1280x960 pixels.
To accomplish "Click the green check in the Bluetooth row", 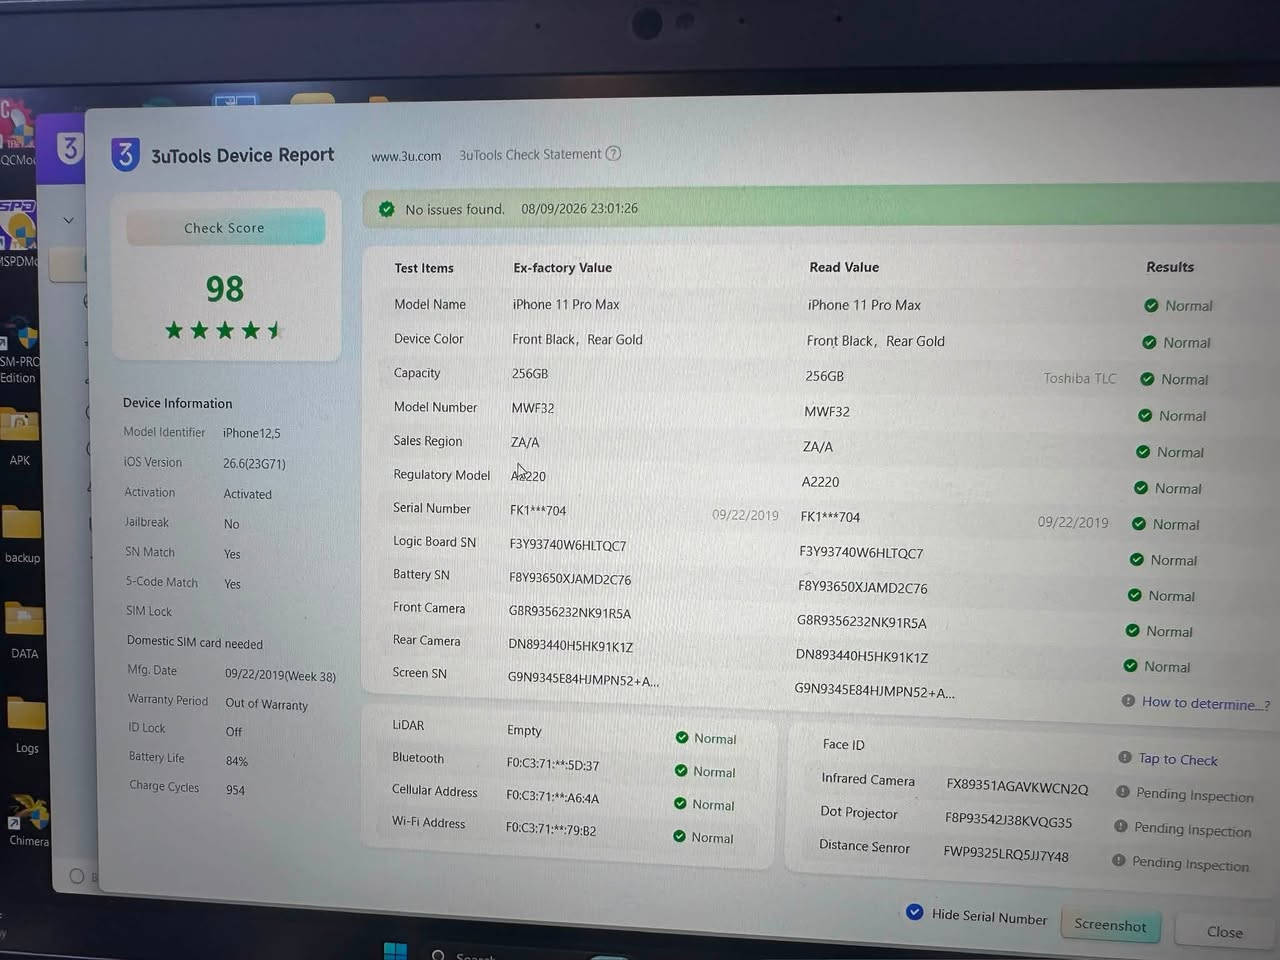I will point(681,770).
